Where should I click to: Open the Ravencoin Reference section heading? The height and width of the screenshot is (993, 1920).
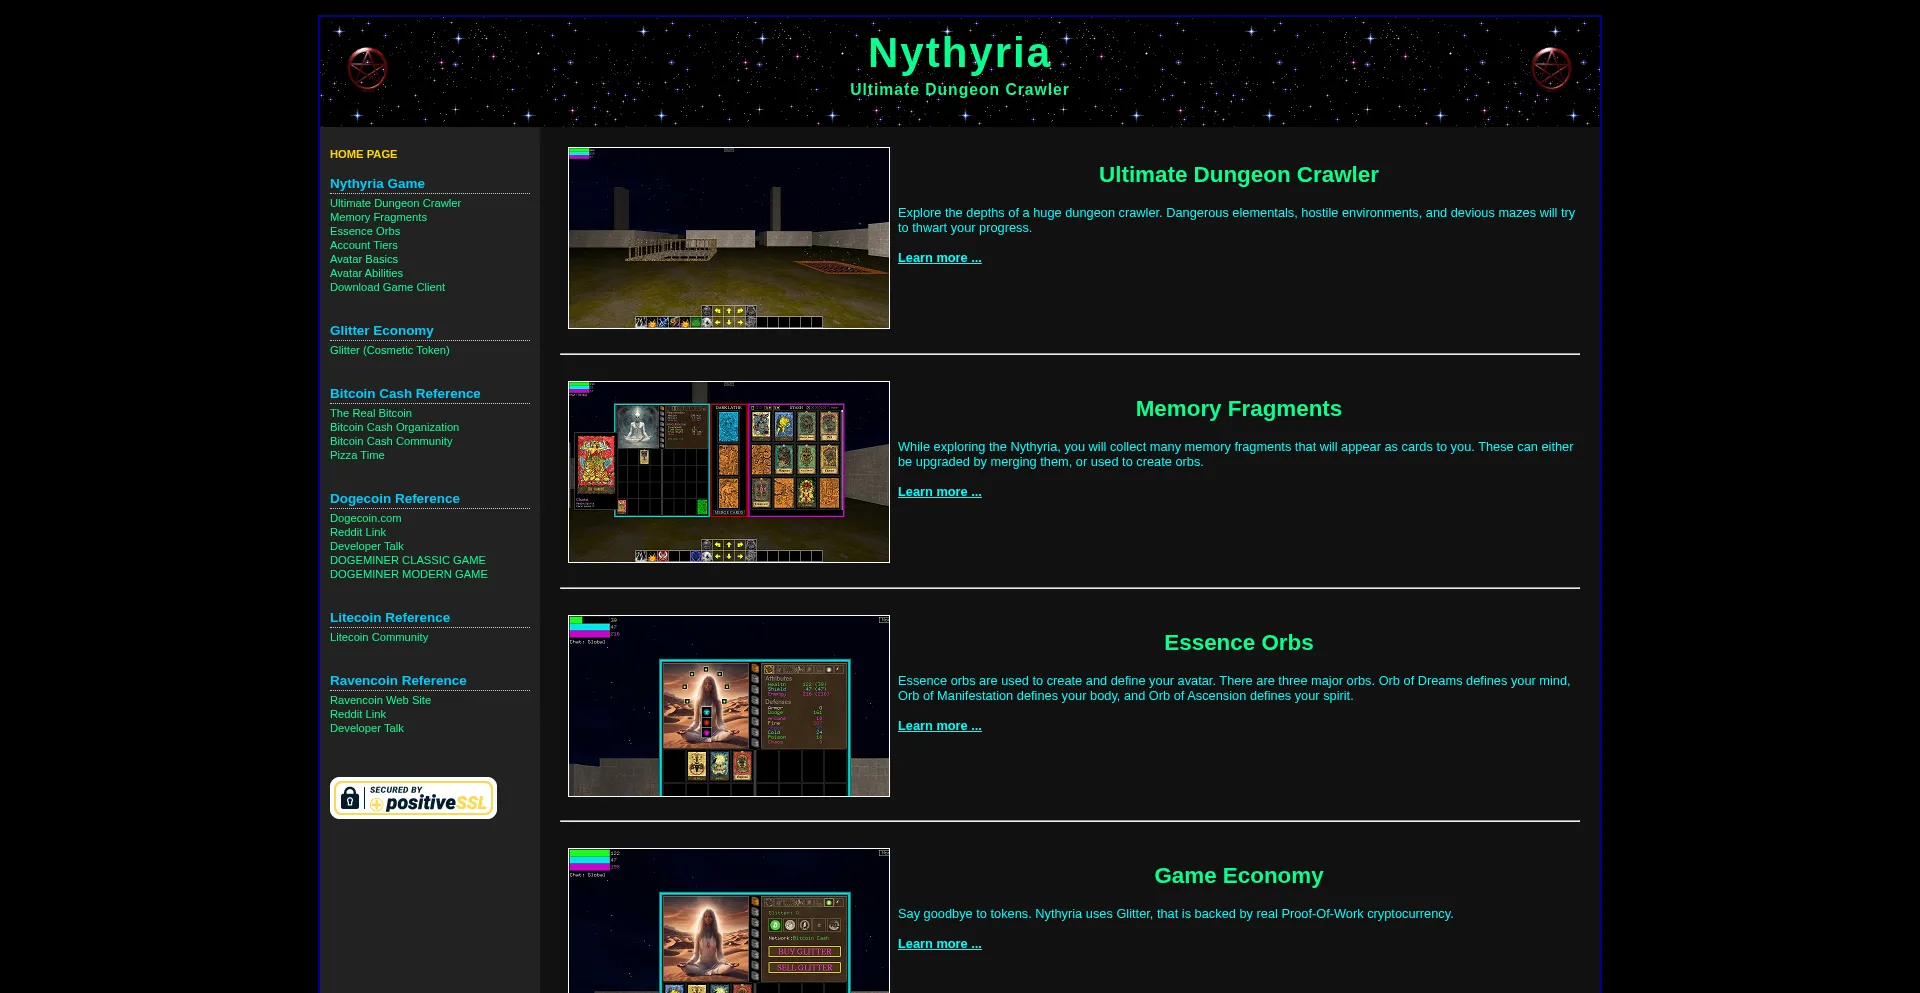(x=398, y=681)
